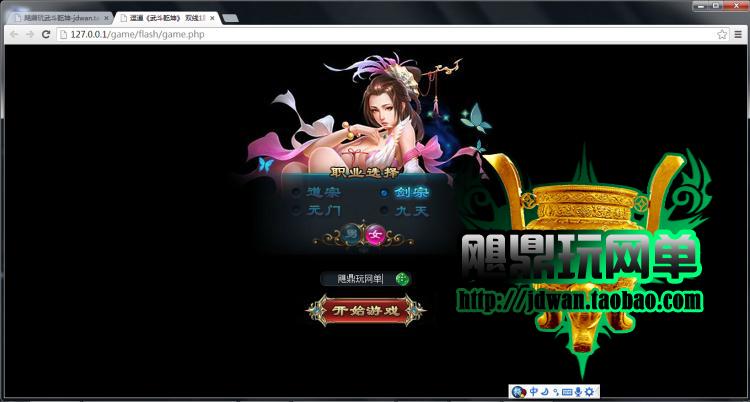Open the IME soft keyboard icon
750x402 pixels.
coord(567,392)
